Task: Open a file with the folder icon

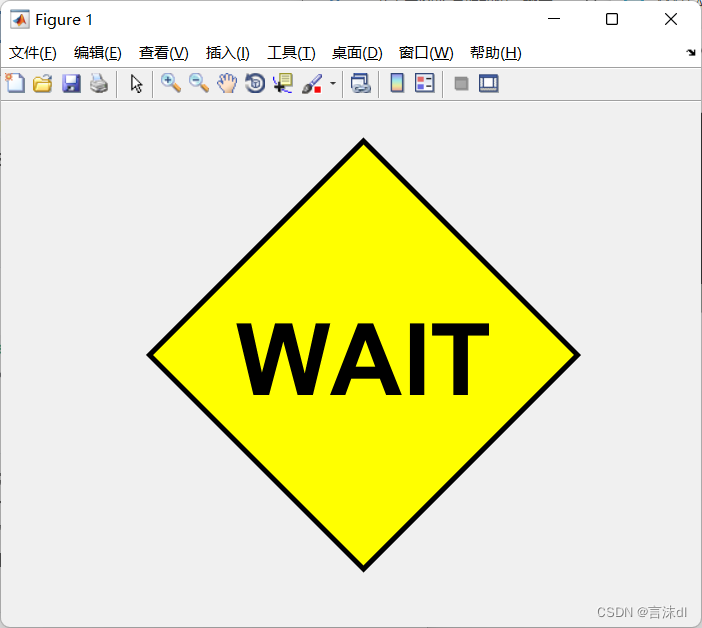Action: pos(43,83)
